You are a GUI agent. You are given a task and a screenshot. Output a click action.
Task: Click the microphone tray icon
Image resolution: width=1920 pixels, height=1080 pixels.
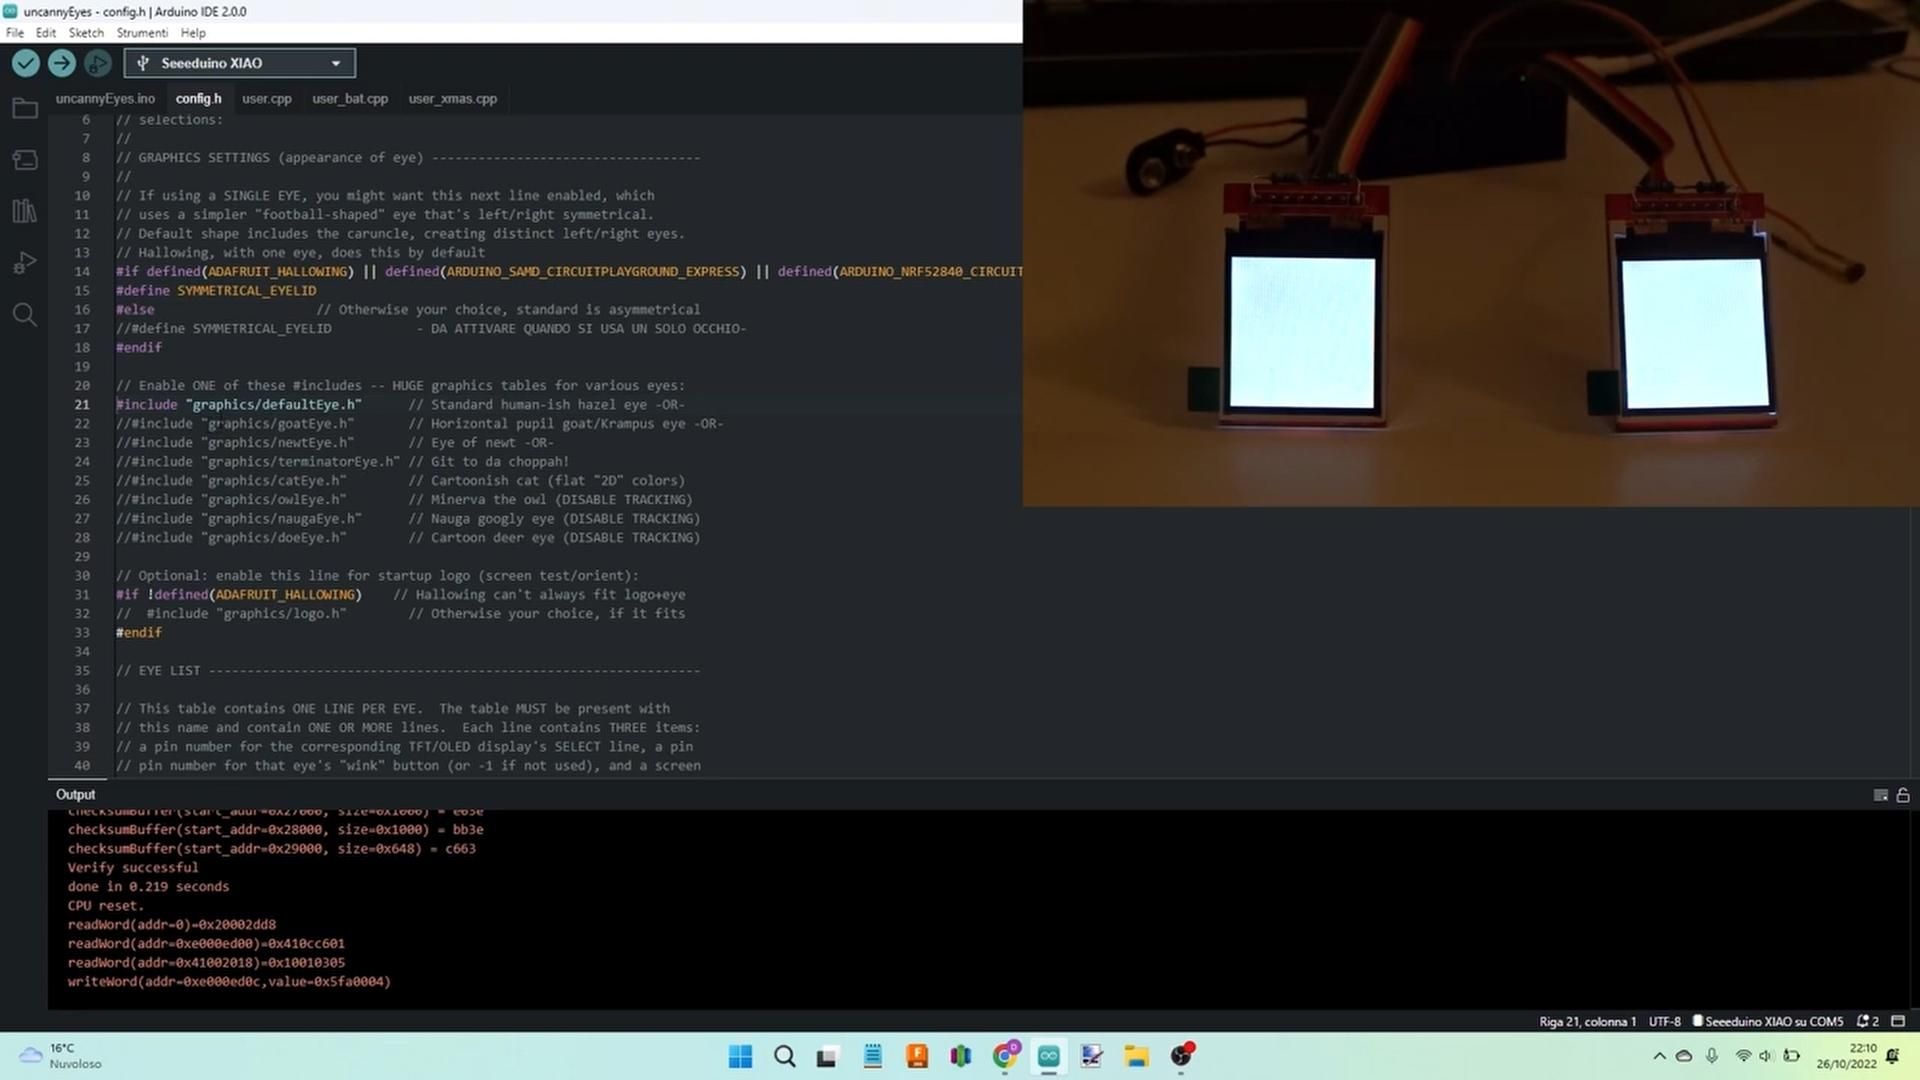(1712, 1056)
